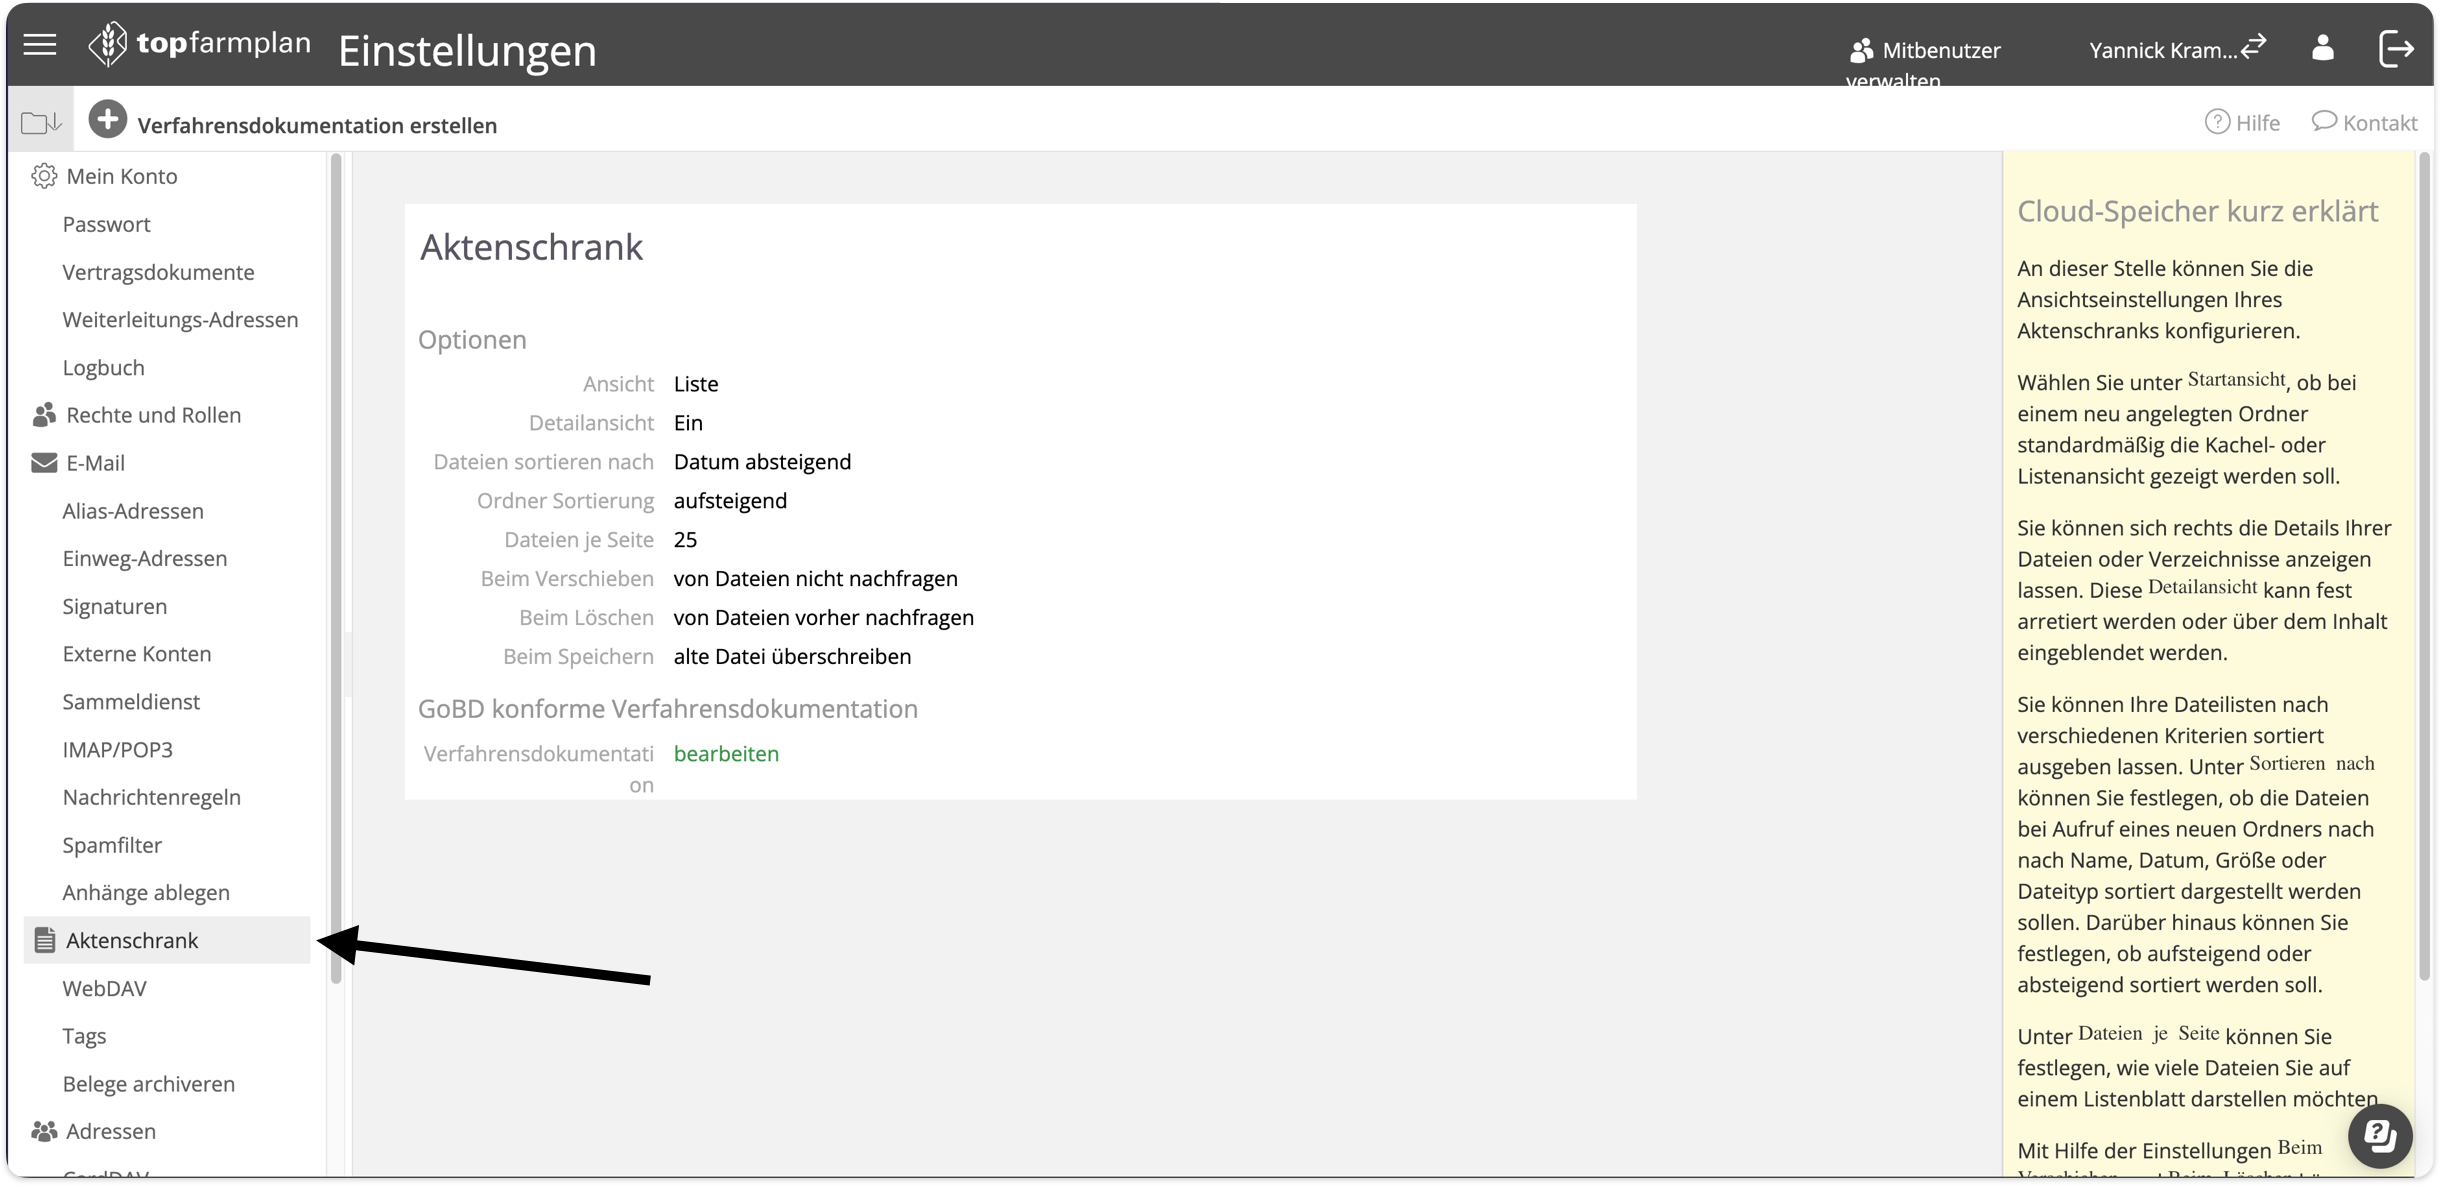Click the topfarmplan logo
The image size is (2440, 1188).
point(200,45)
